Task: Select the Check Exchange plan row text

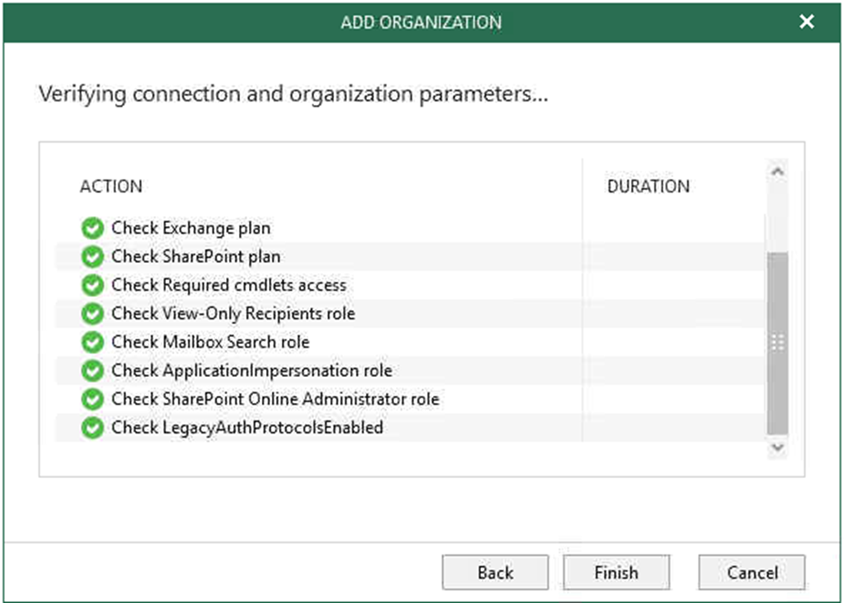Action: [x=191, y=228]
